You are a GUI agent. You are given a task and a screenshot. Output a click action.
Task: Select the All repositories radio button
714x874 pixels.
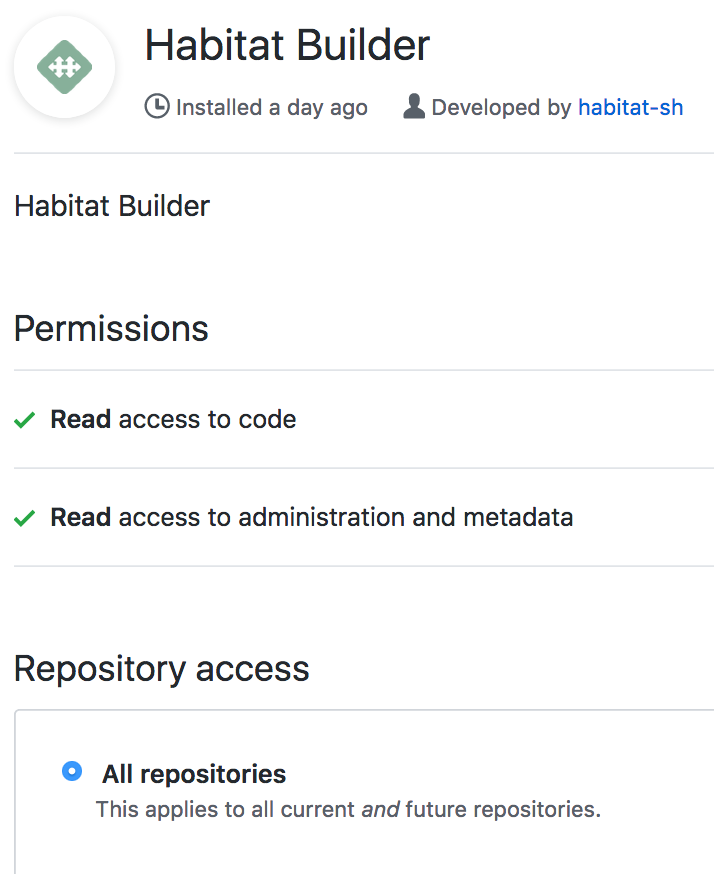click(x=72, y=771)
